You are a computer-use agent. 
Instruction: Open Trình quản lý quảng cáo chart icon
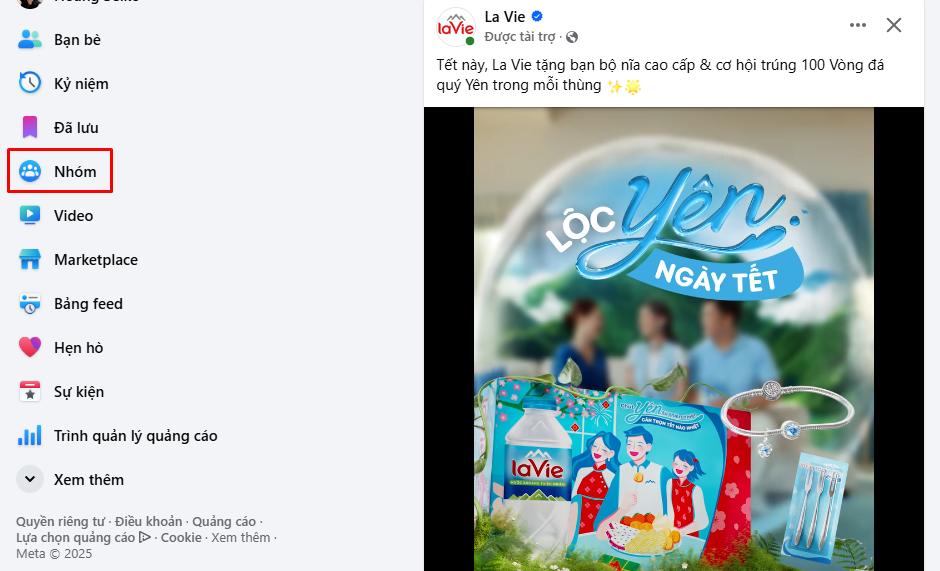[x=29, y=435]
